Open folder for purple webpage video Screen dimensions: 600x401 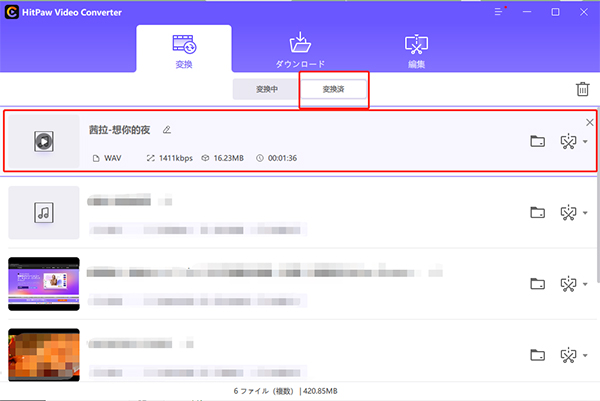tap(538, 284)
